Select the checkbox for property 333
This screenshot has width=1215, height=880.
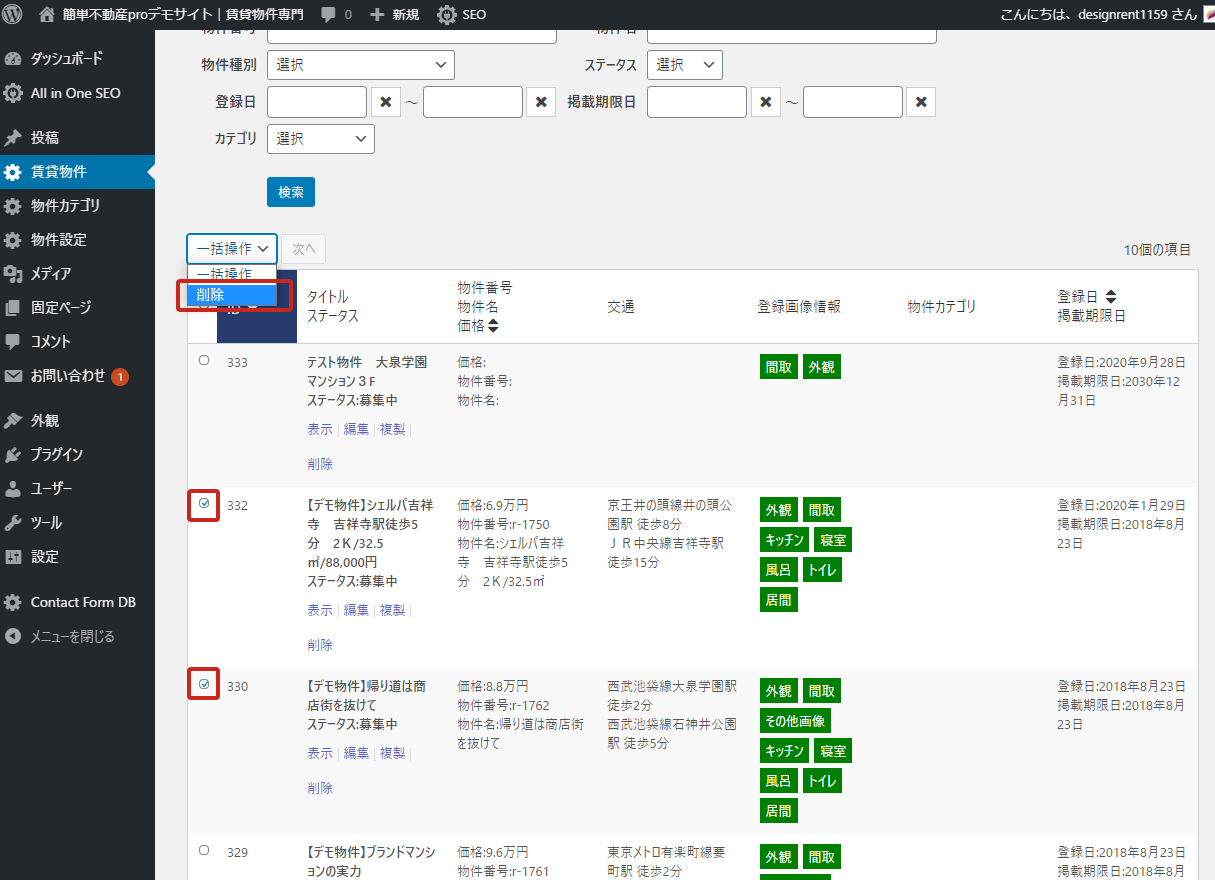point(204,360)
